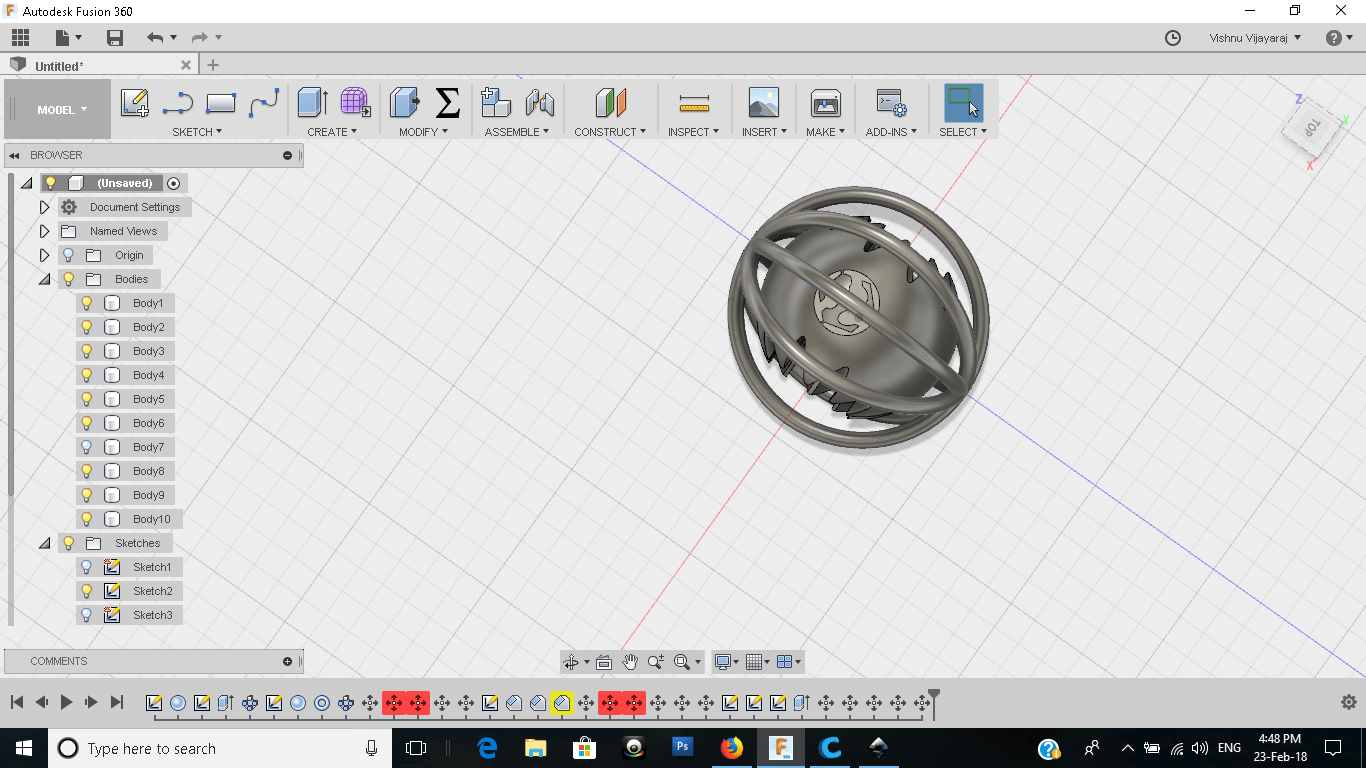The height and width of the screenshot is (768, 1366).
Task: Expand the Document Settings node
Action: coord(44,207)
